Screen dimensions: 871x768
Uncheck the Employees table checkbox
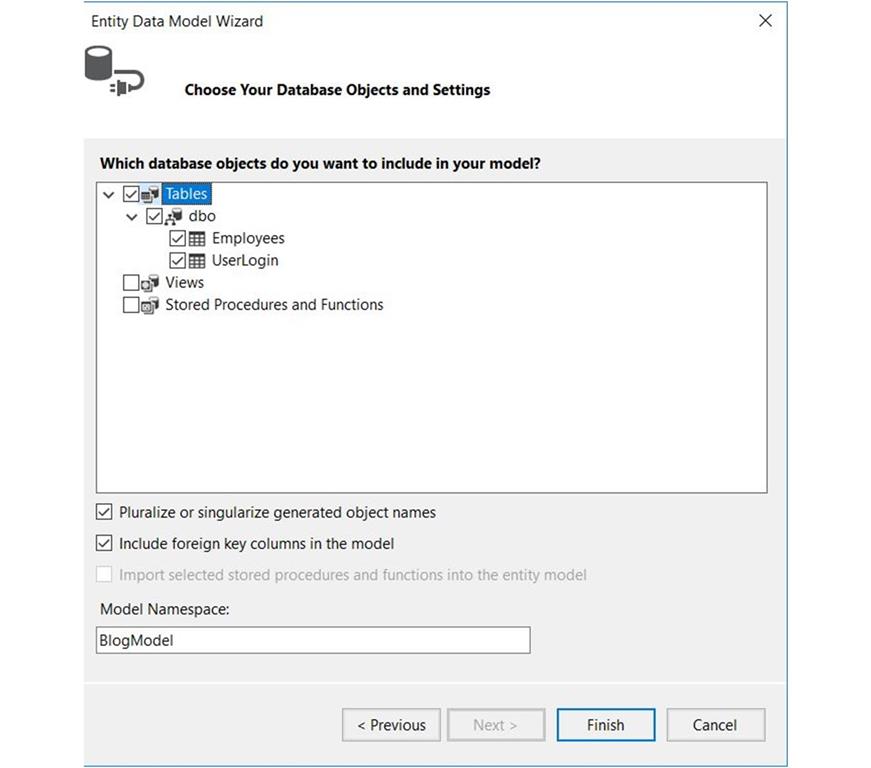point(178,238)
